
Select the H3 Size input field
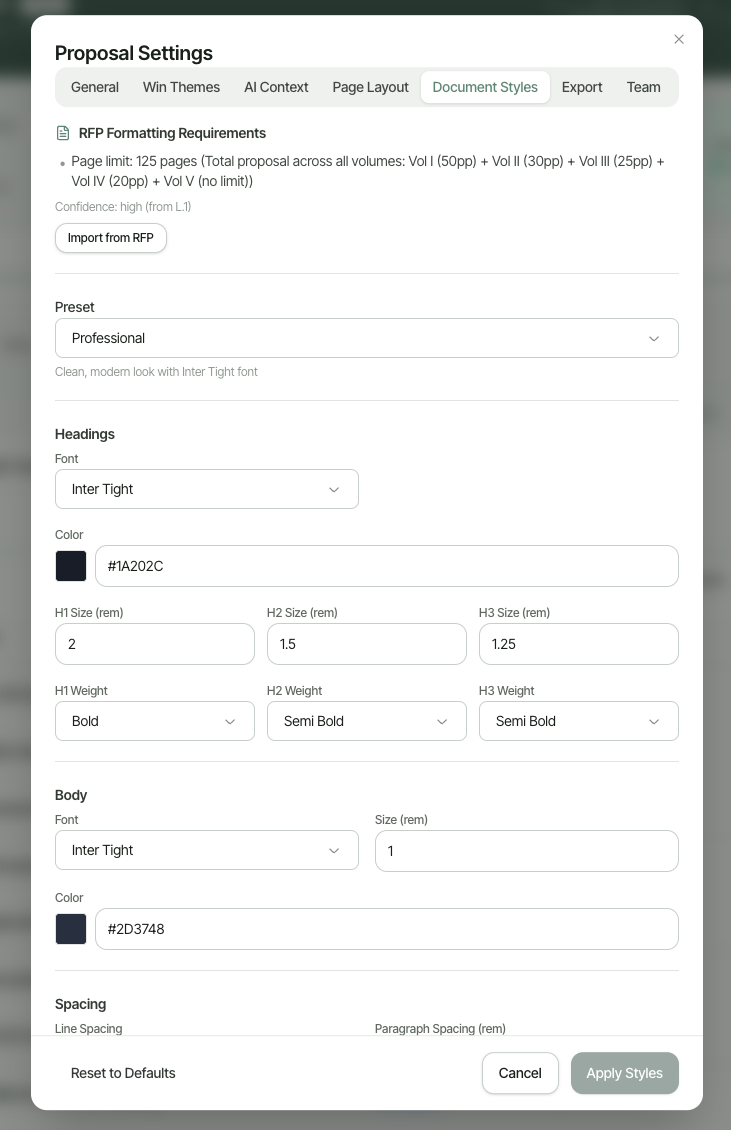click(x=579, y=644)
